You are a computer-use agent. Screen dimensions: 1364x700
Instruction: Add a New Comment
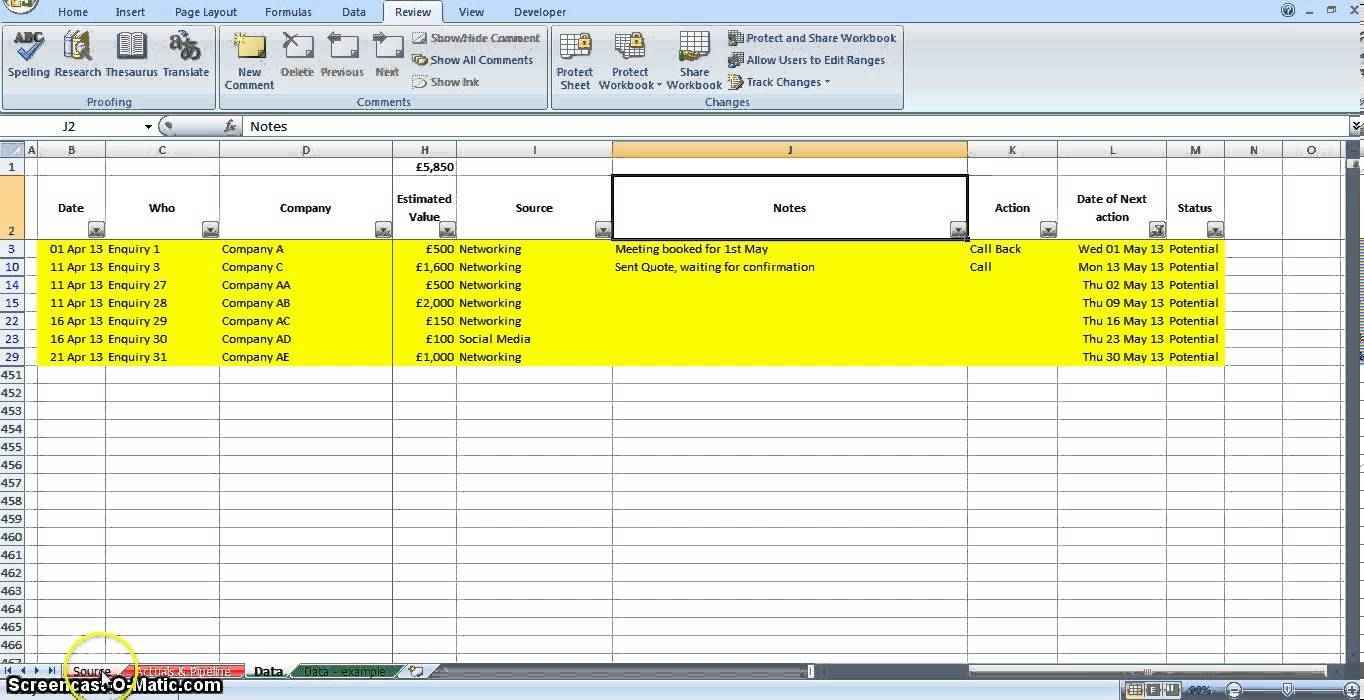point(249,60)
